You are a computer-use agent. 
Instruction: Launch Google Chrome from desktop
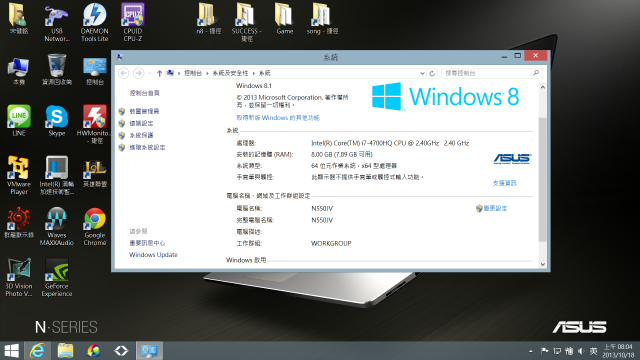[95, 226]
